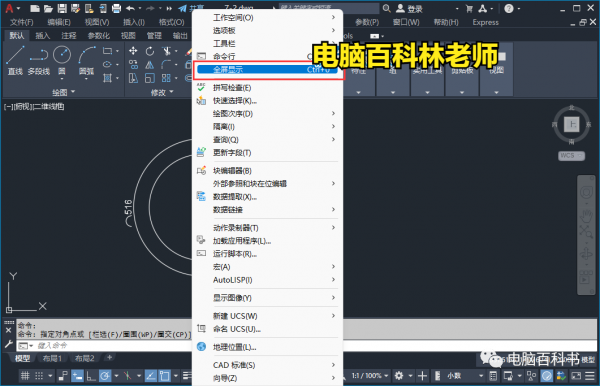Open the 文件(F) menu
Image resolution: width=600 pixels, height=386 pixels.
pos(22,22)
